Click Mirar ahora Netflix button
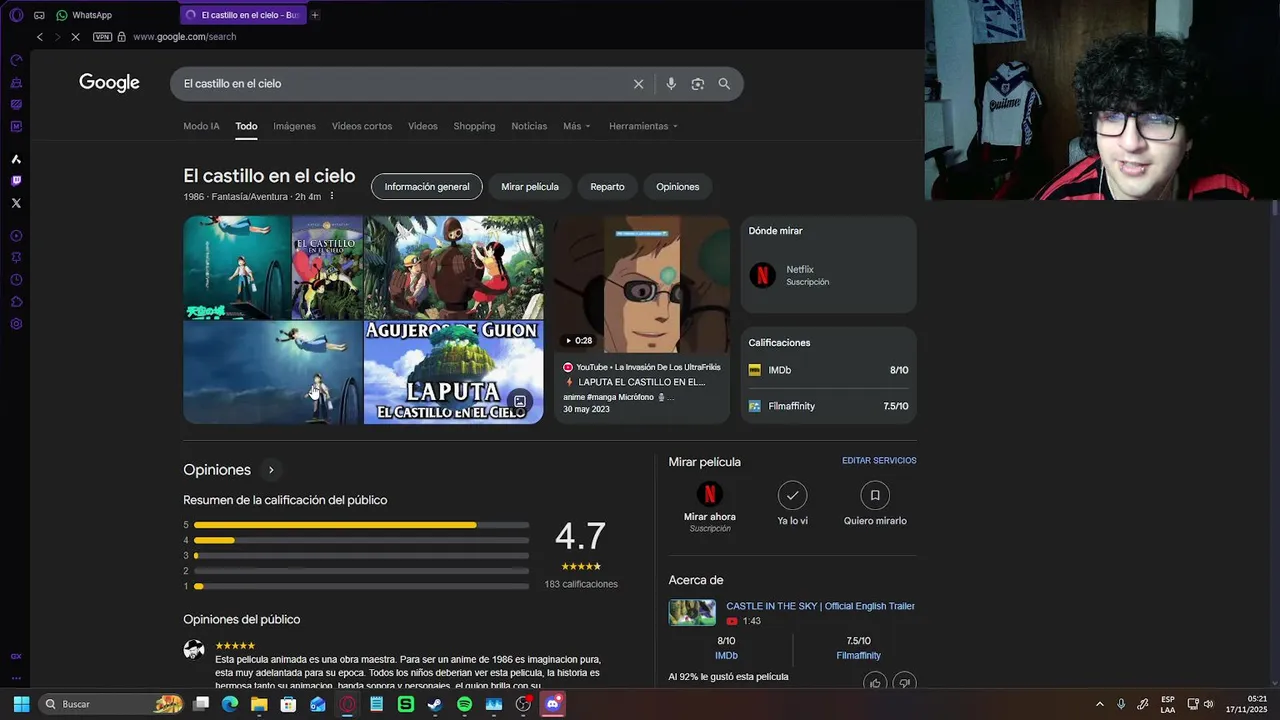 click(x=709, y=505)
